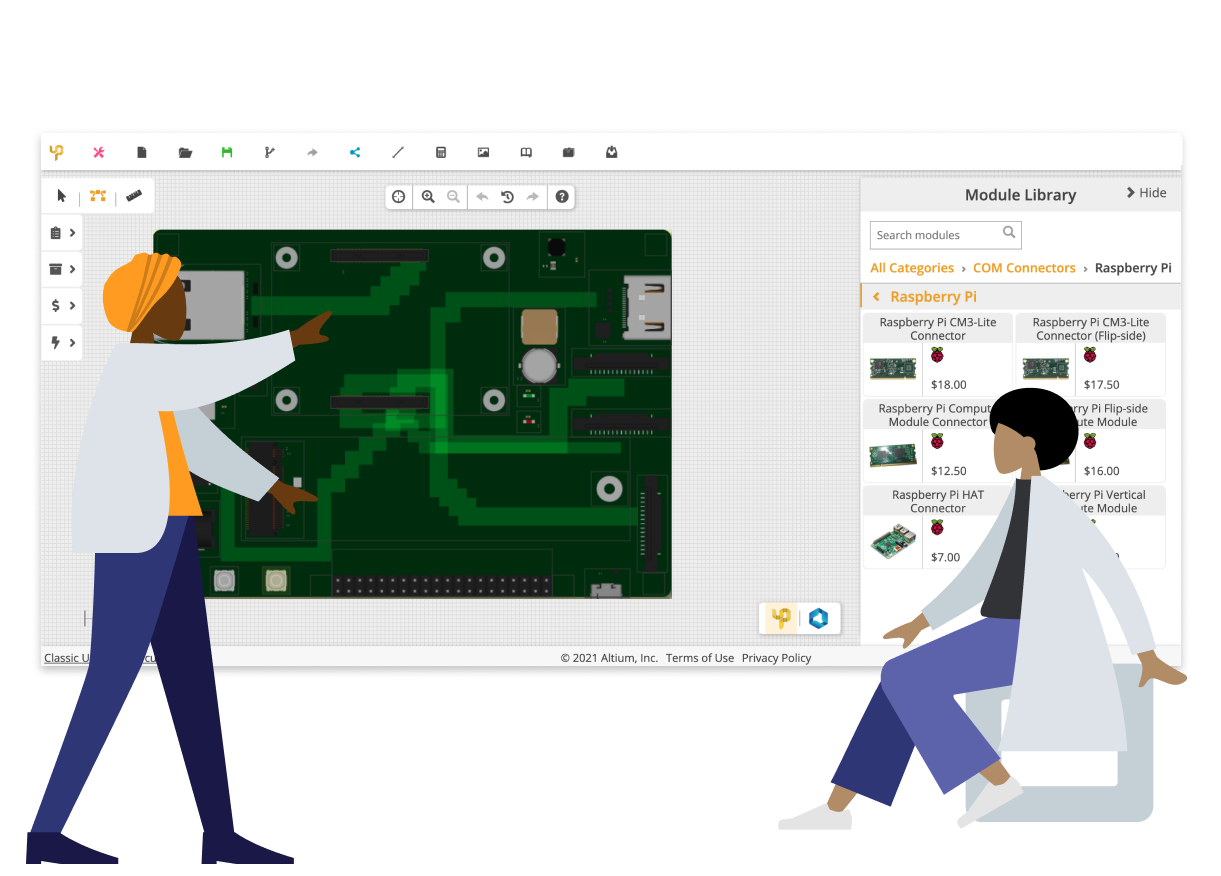The width and height of the screenshot is (1221, 876).
Task: Click the Module Library panel title
Action: [x=1020, y=195]
